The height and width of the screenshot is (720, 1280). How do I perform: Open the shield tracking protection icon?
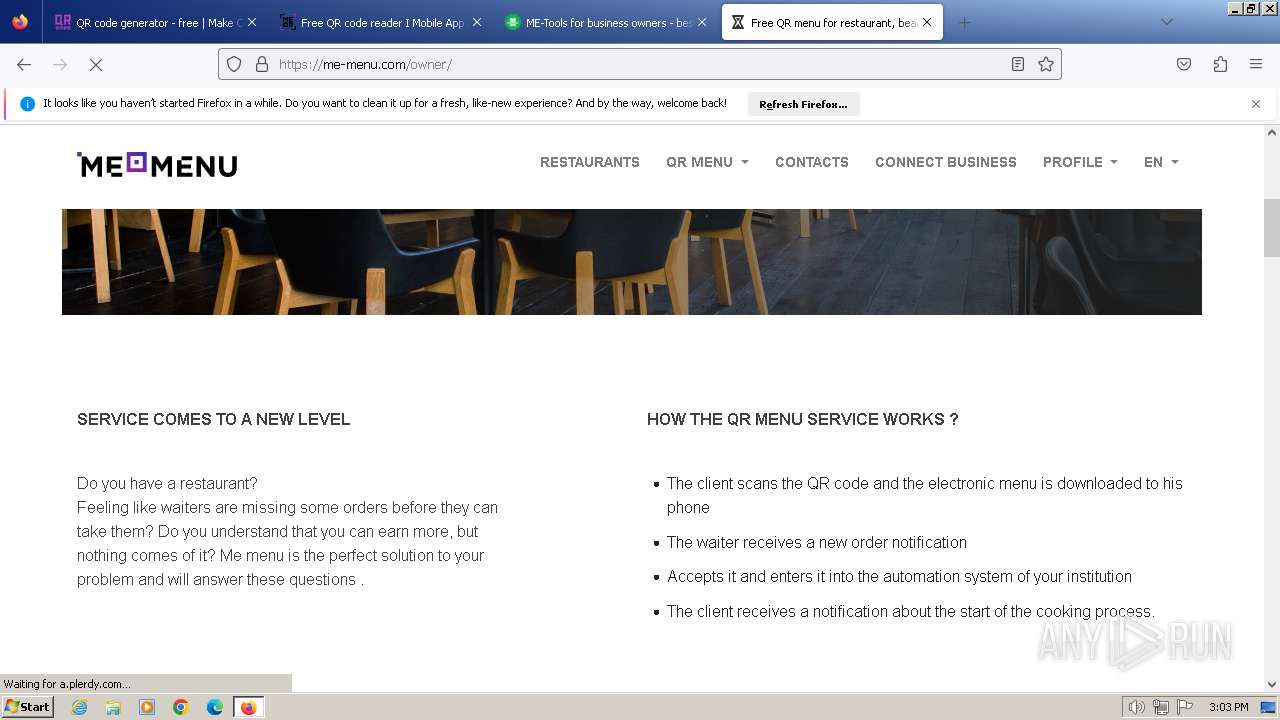tap(234, 64)
